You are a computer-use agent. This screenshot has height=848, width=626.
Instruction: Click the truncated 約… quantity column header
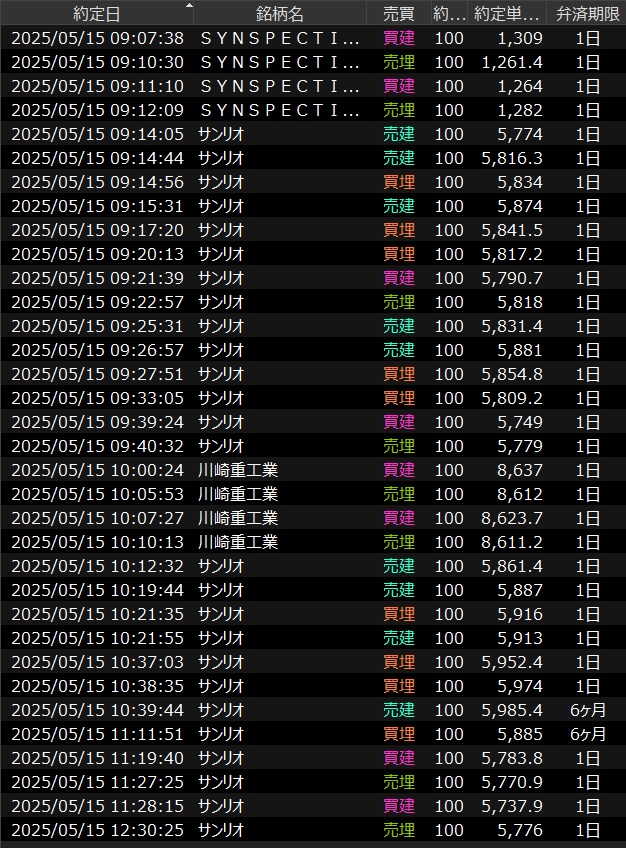tap(449, 14)
